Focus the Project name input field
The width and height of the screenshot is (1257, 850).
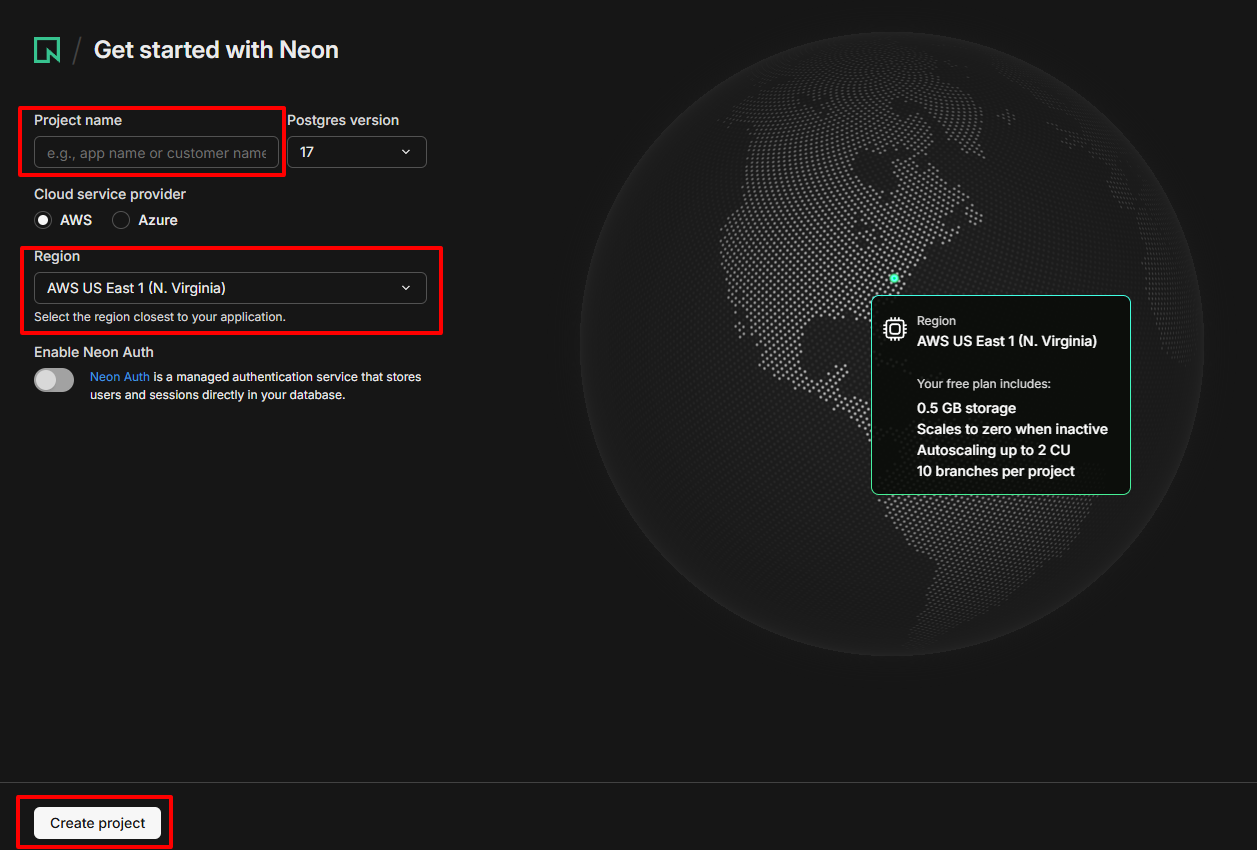click(156, 152)
